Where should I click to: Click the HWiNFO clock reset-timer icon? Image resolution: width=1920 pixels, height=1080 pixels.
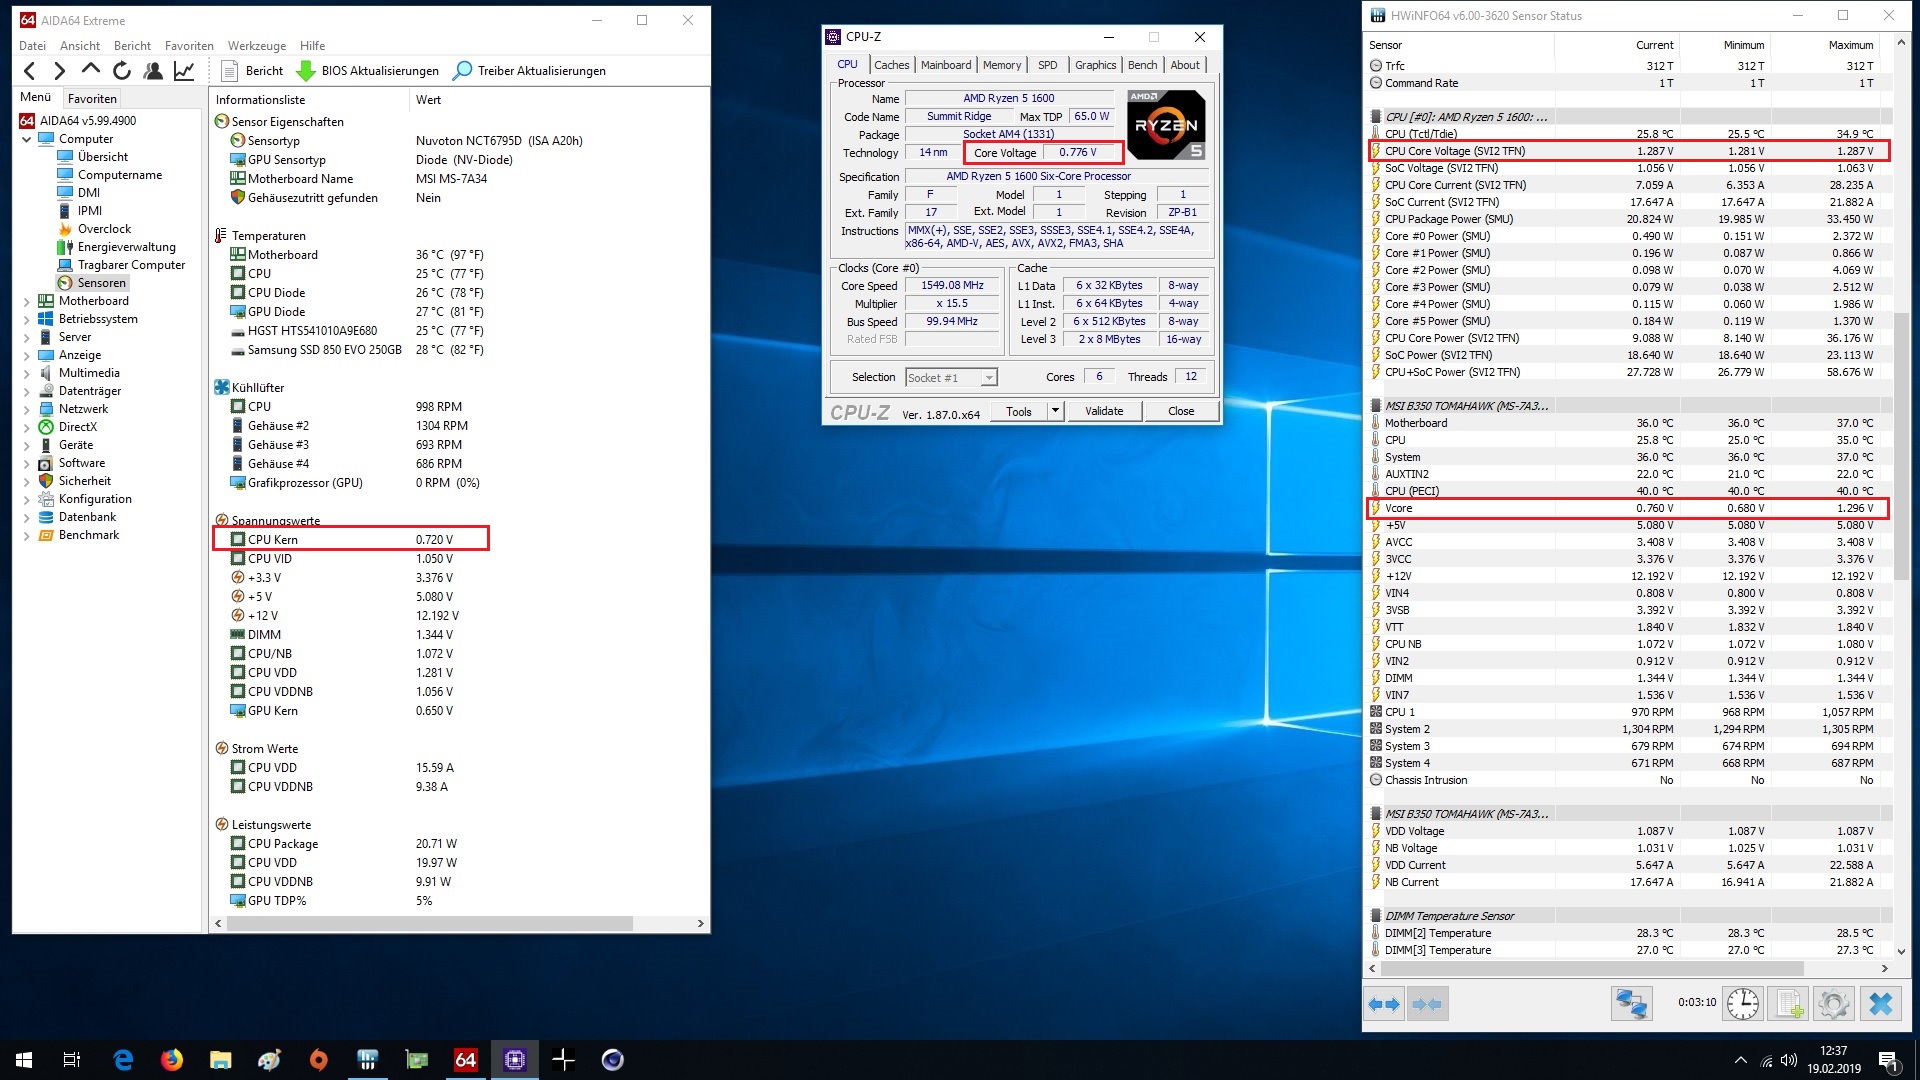(x=1743, y=1003)
